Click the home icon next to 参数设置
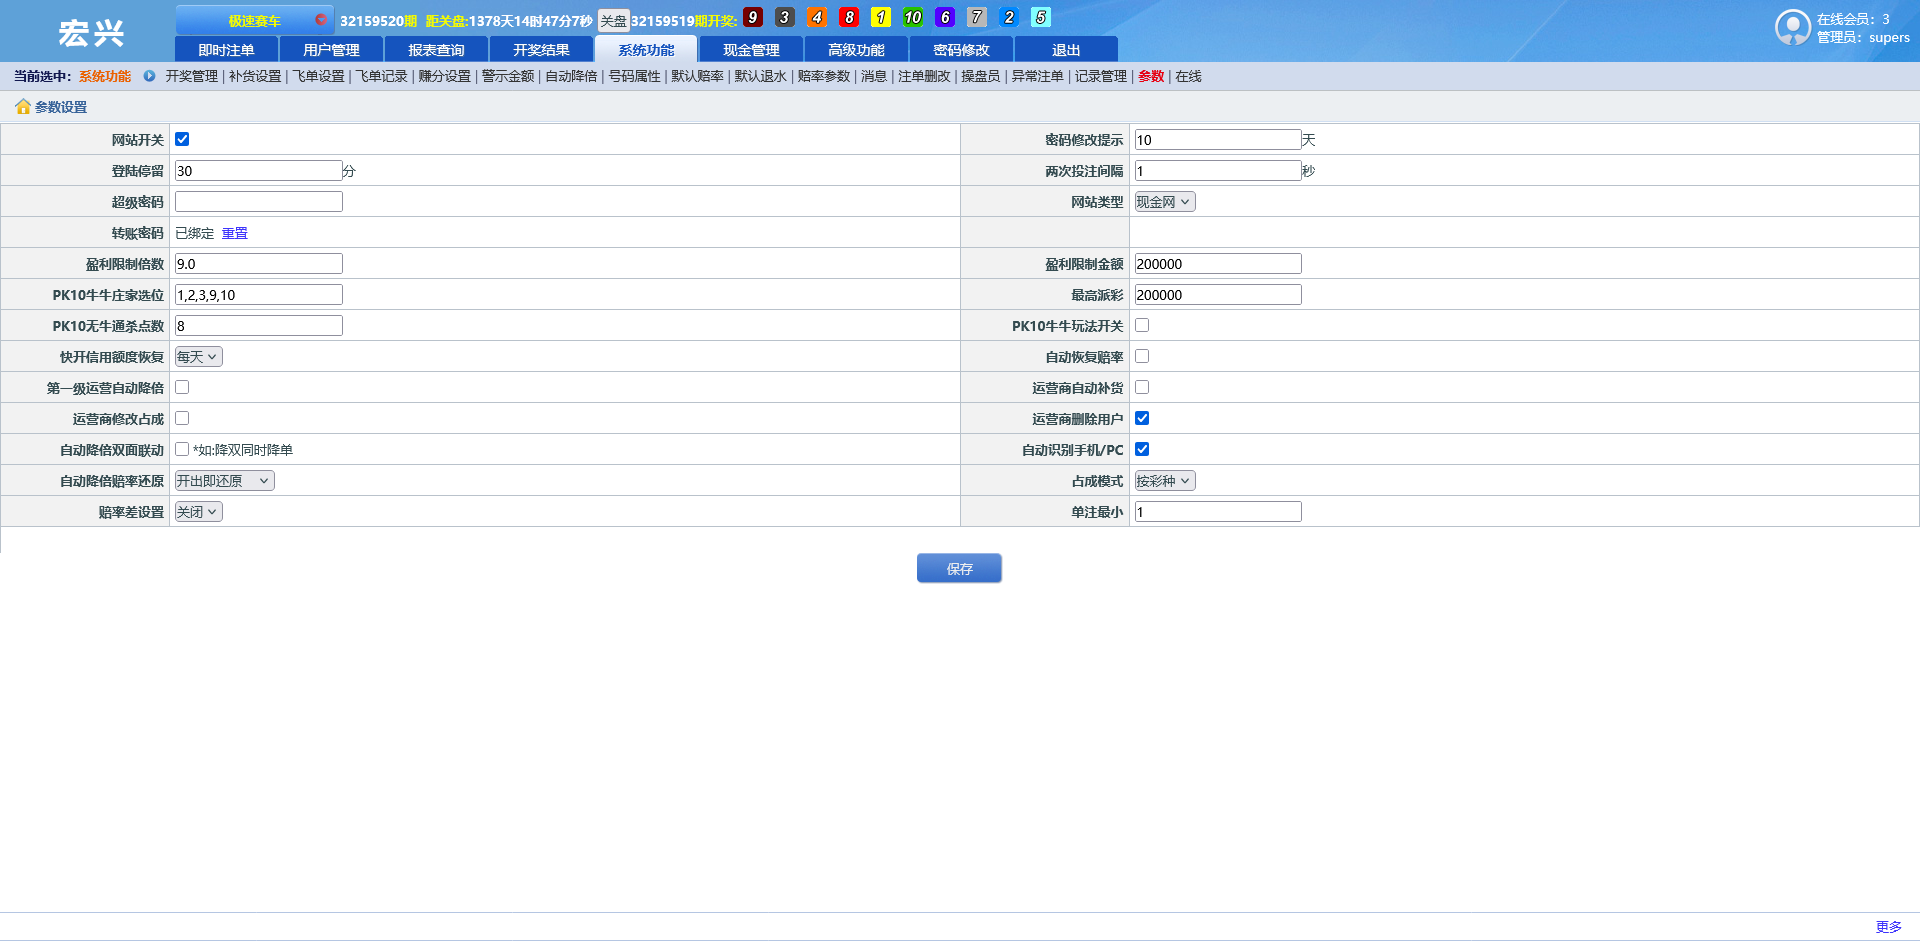This screenshot has height=947, width=1920. click(23, 107)
